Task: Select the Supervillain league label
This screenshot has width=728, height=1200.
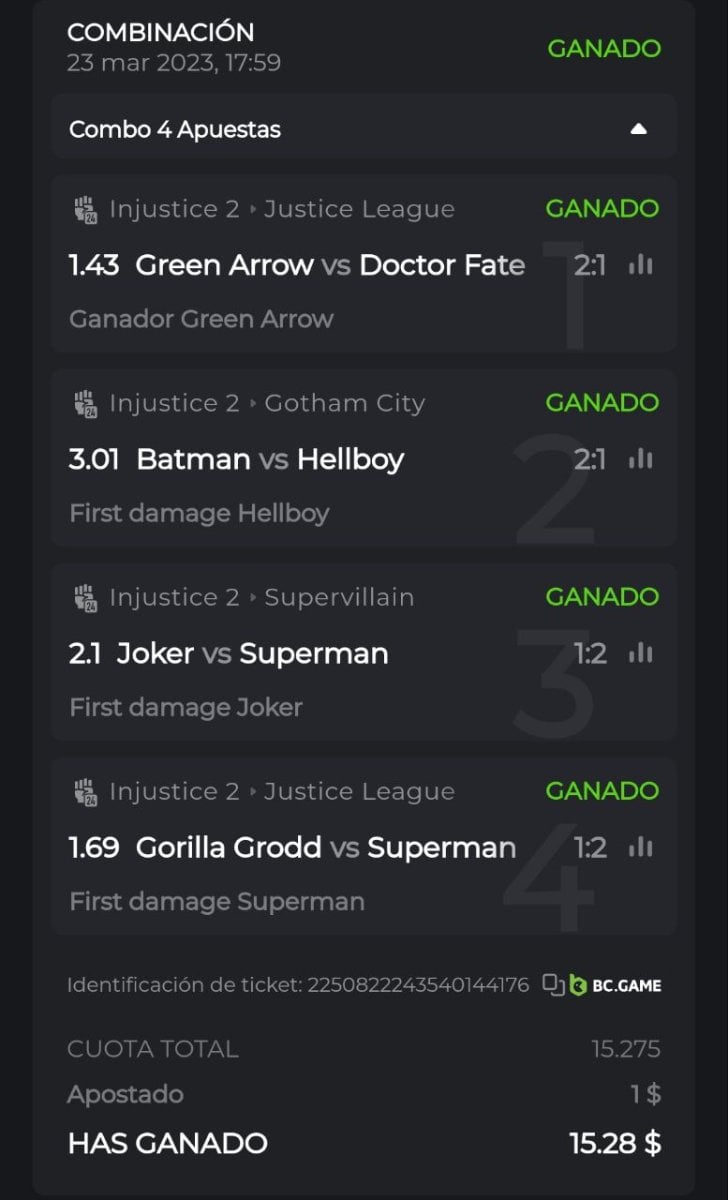Action: click(339, 597)
